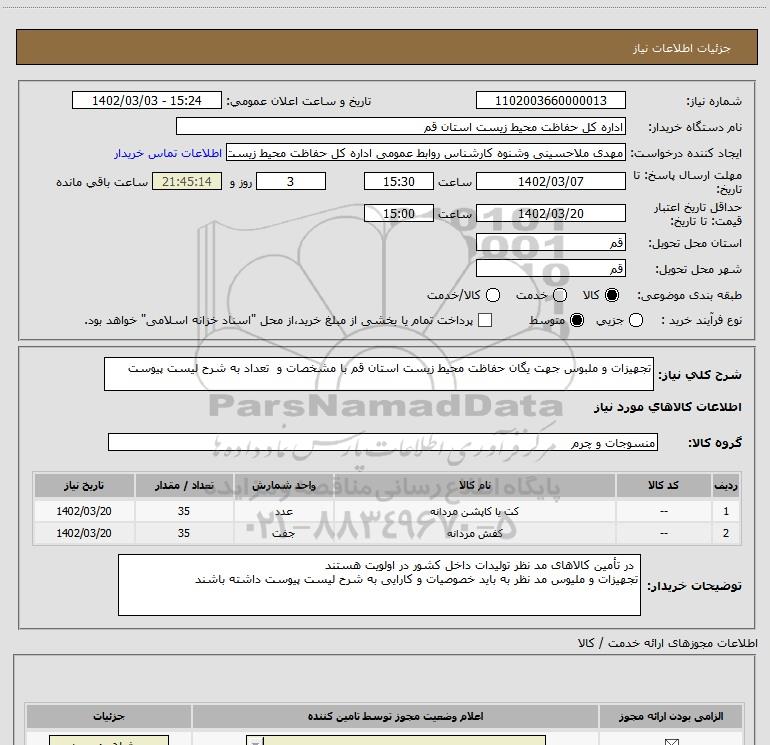The image size is (770, 745).
Task: Click the request creator name field
Action: pyautogui.click(x=425, y=153)
